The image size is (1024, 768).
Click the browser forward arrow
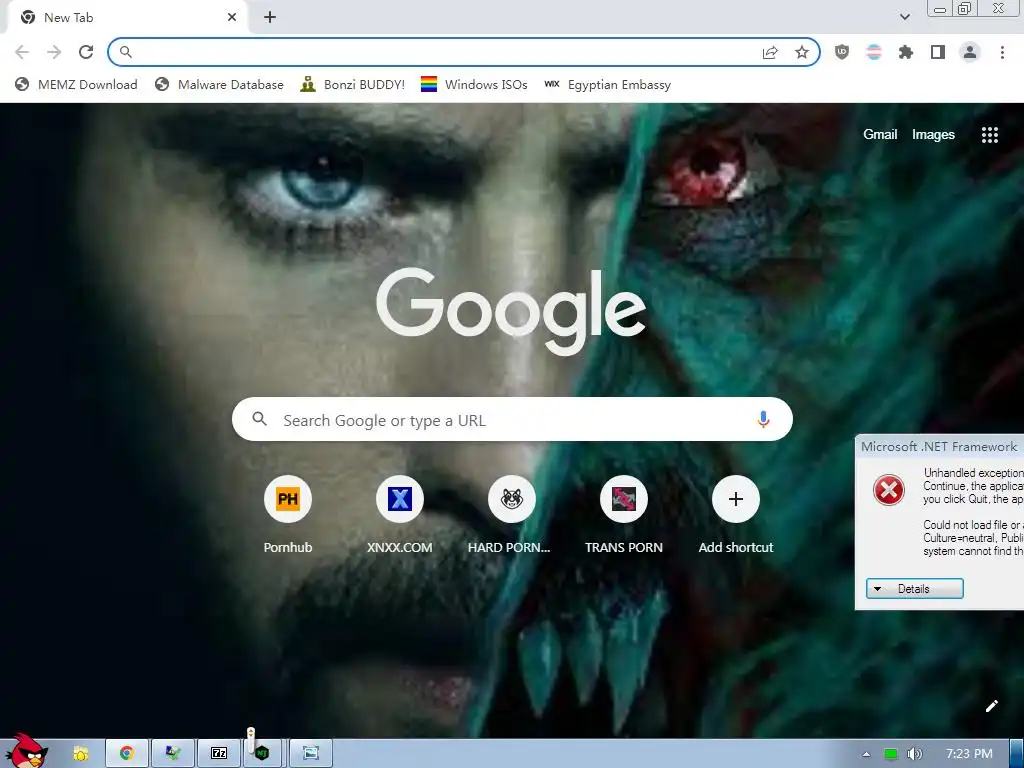click(54, 52)
